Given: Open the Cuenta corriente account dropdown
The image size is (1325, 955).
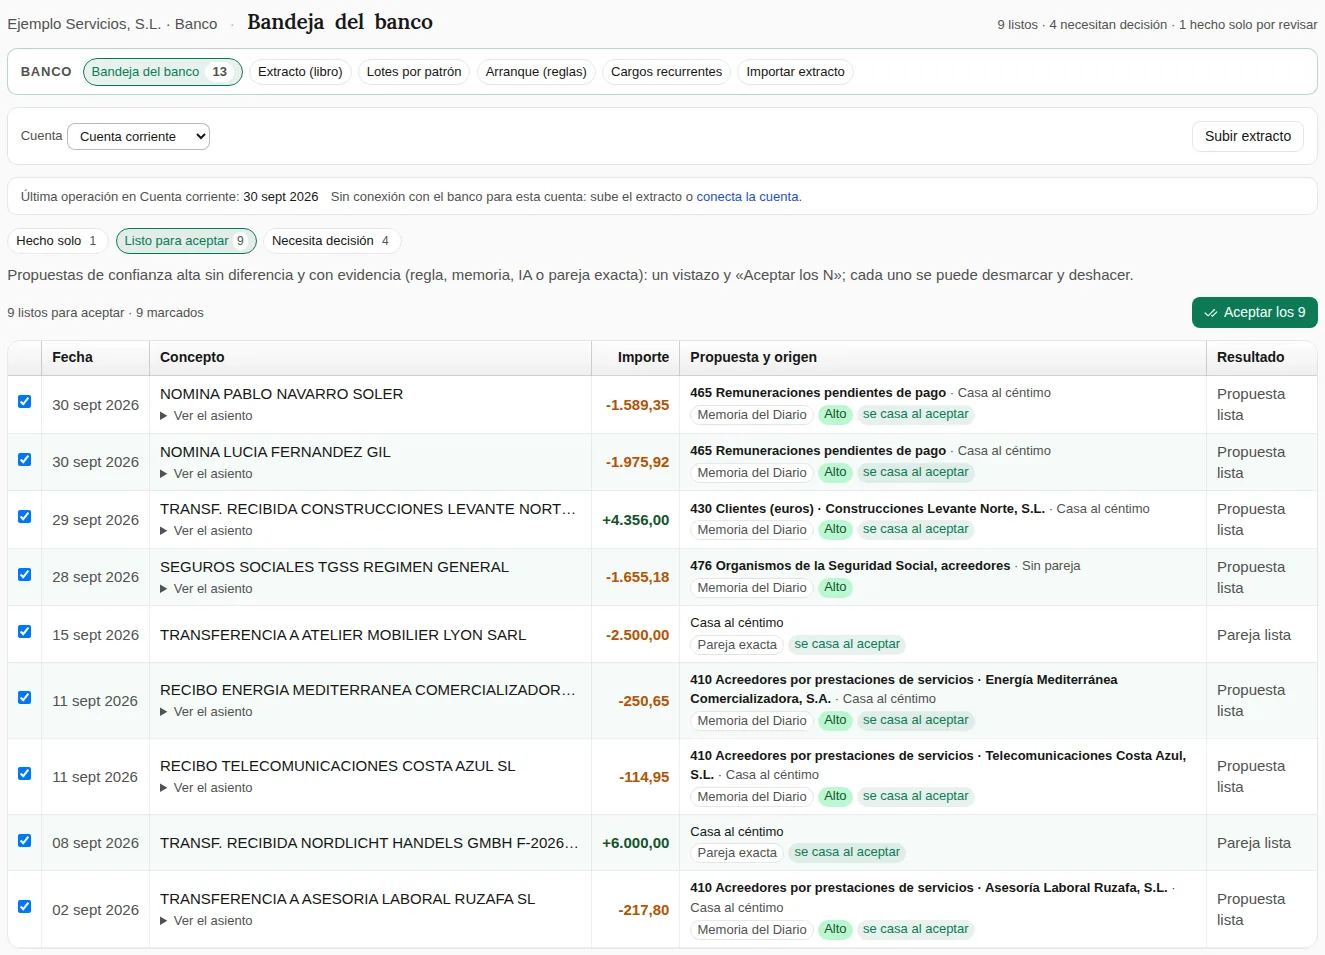Looking at the screenshot, I should [138, 136].
